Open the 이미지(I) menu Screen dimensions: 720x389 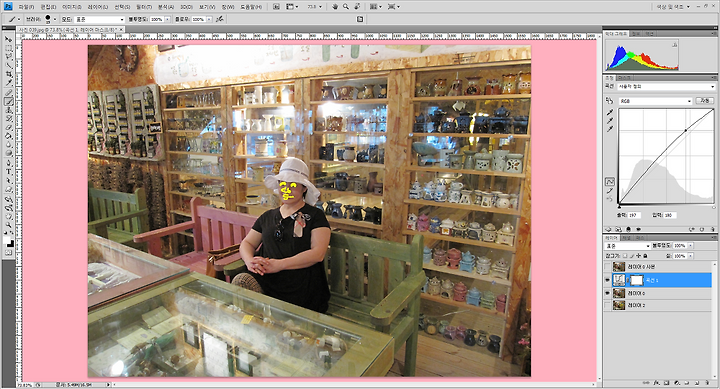pyautogui.click(x=72, y=7)
